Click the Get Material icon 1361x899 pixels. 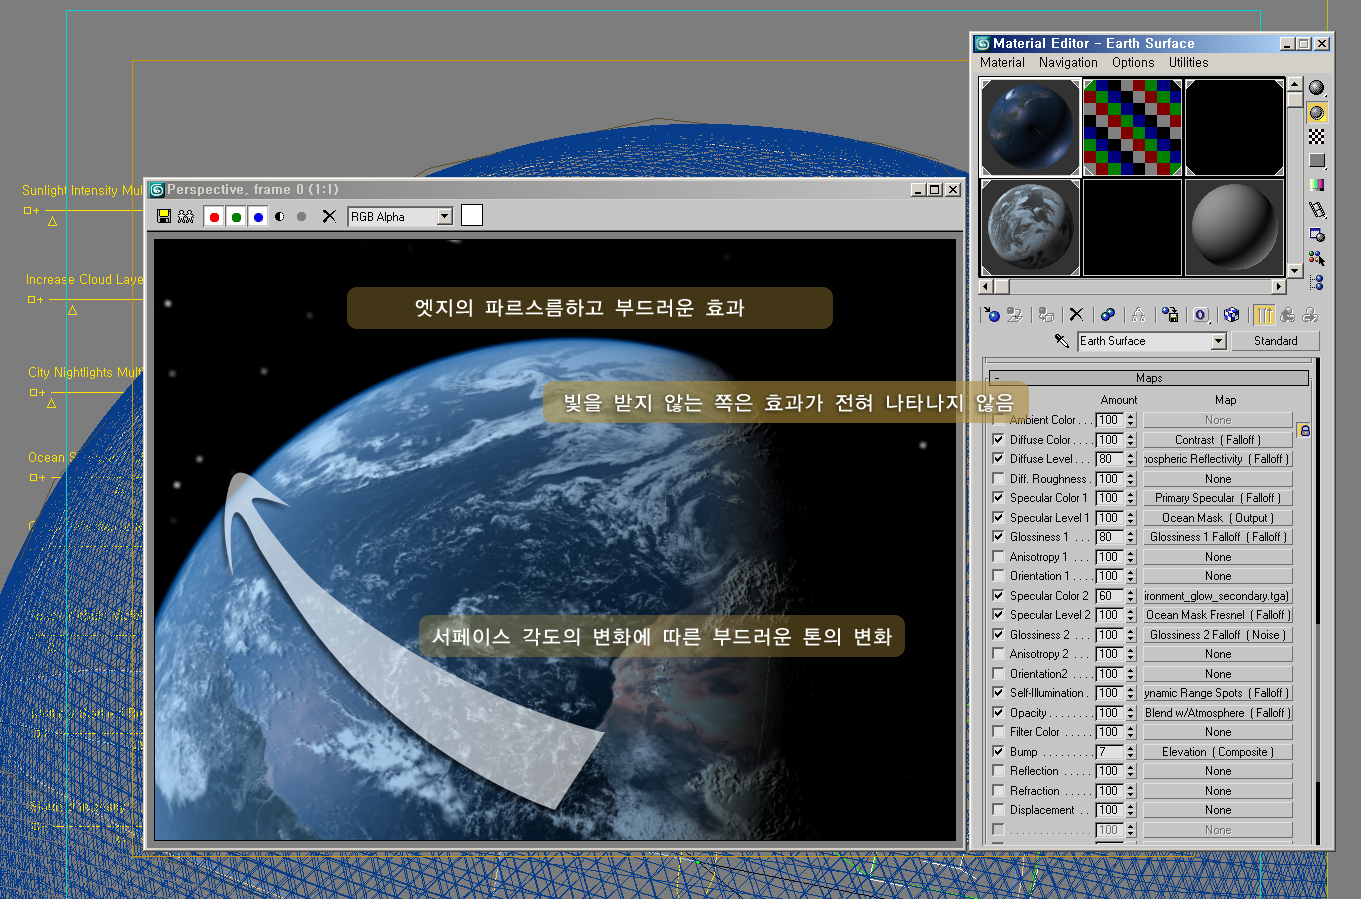(991, 314)
